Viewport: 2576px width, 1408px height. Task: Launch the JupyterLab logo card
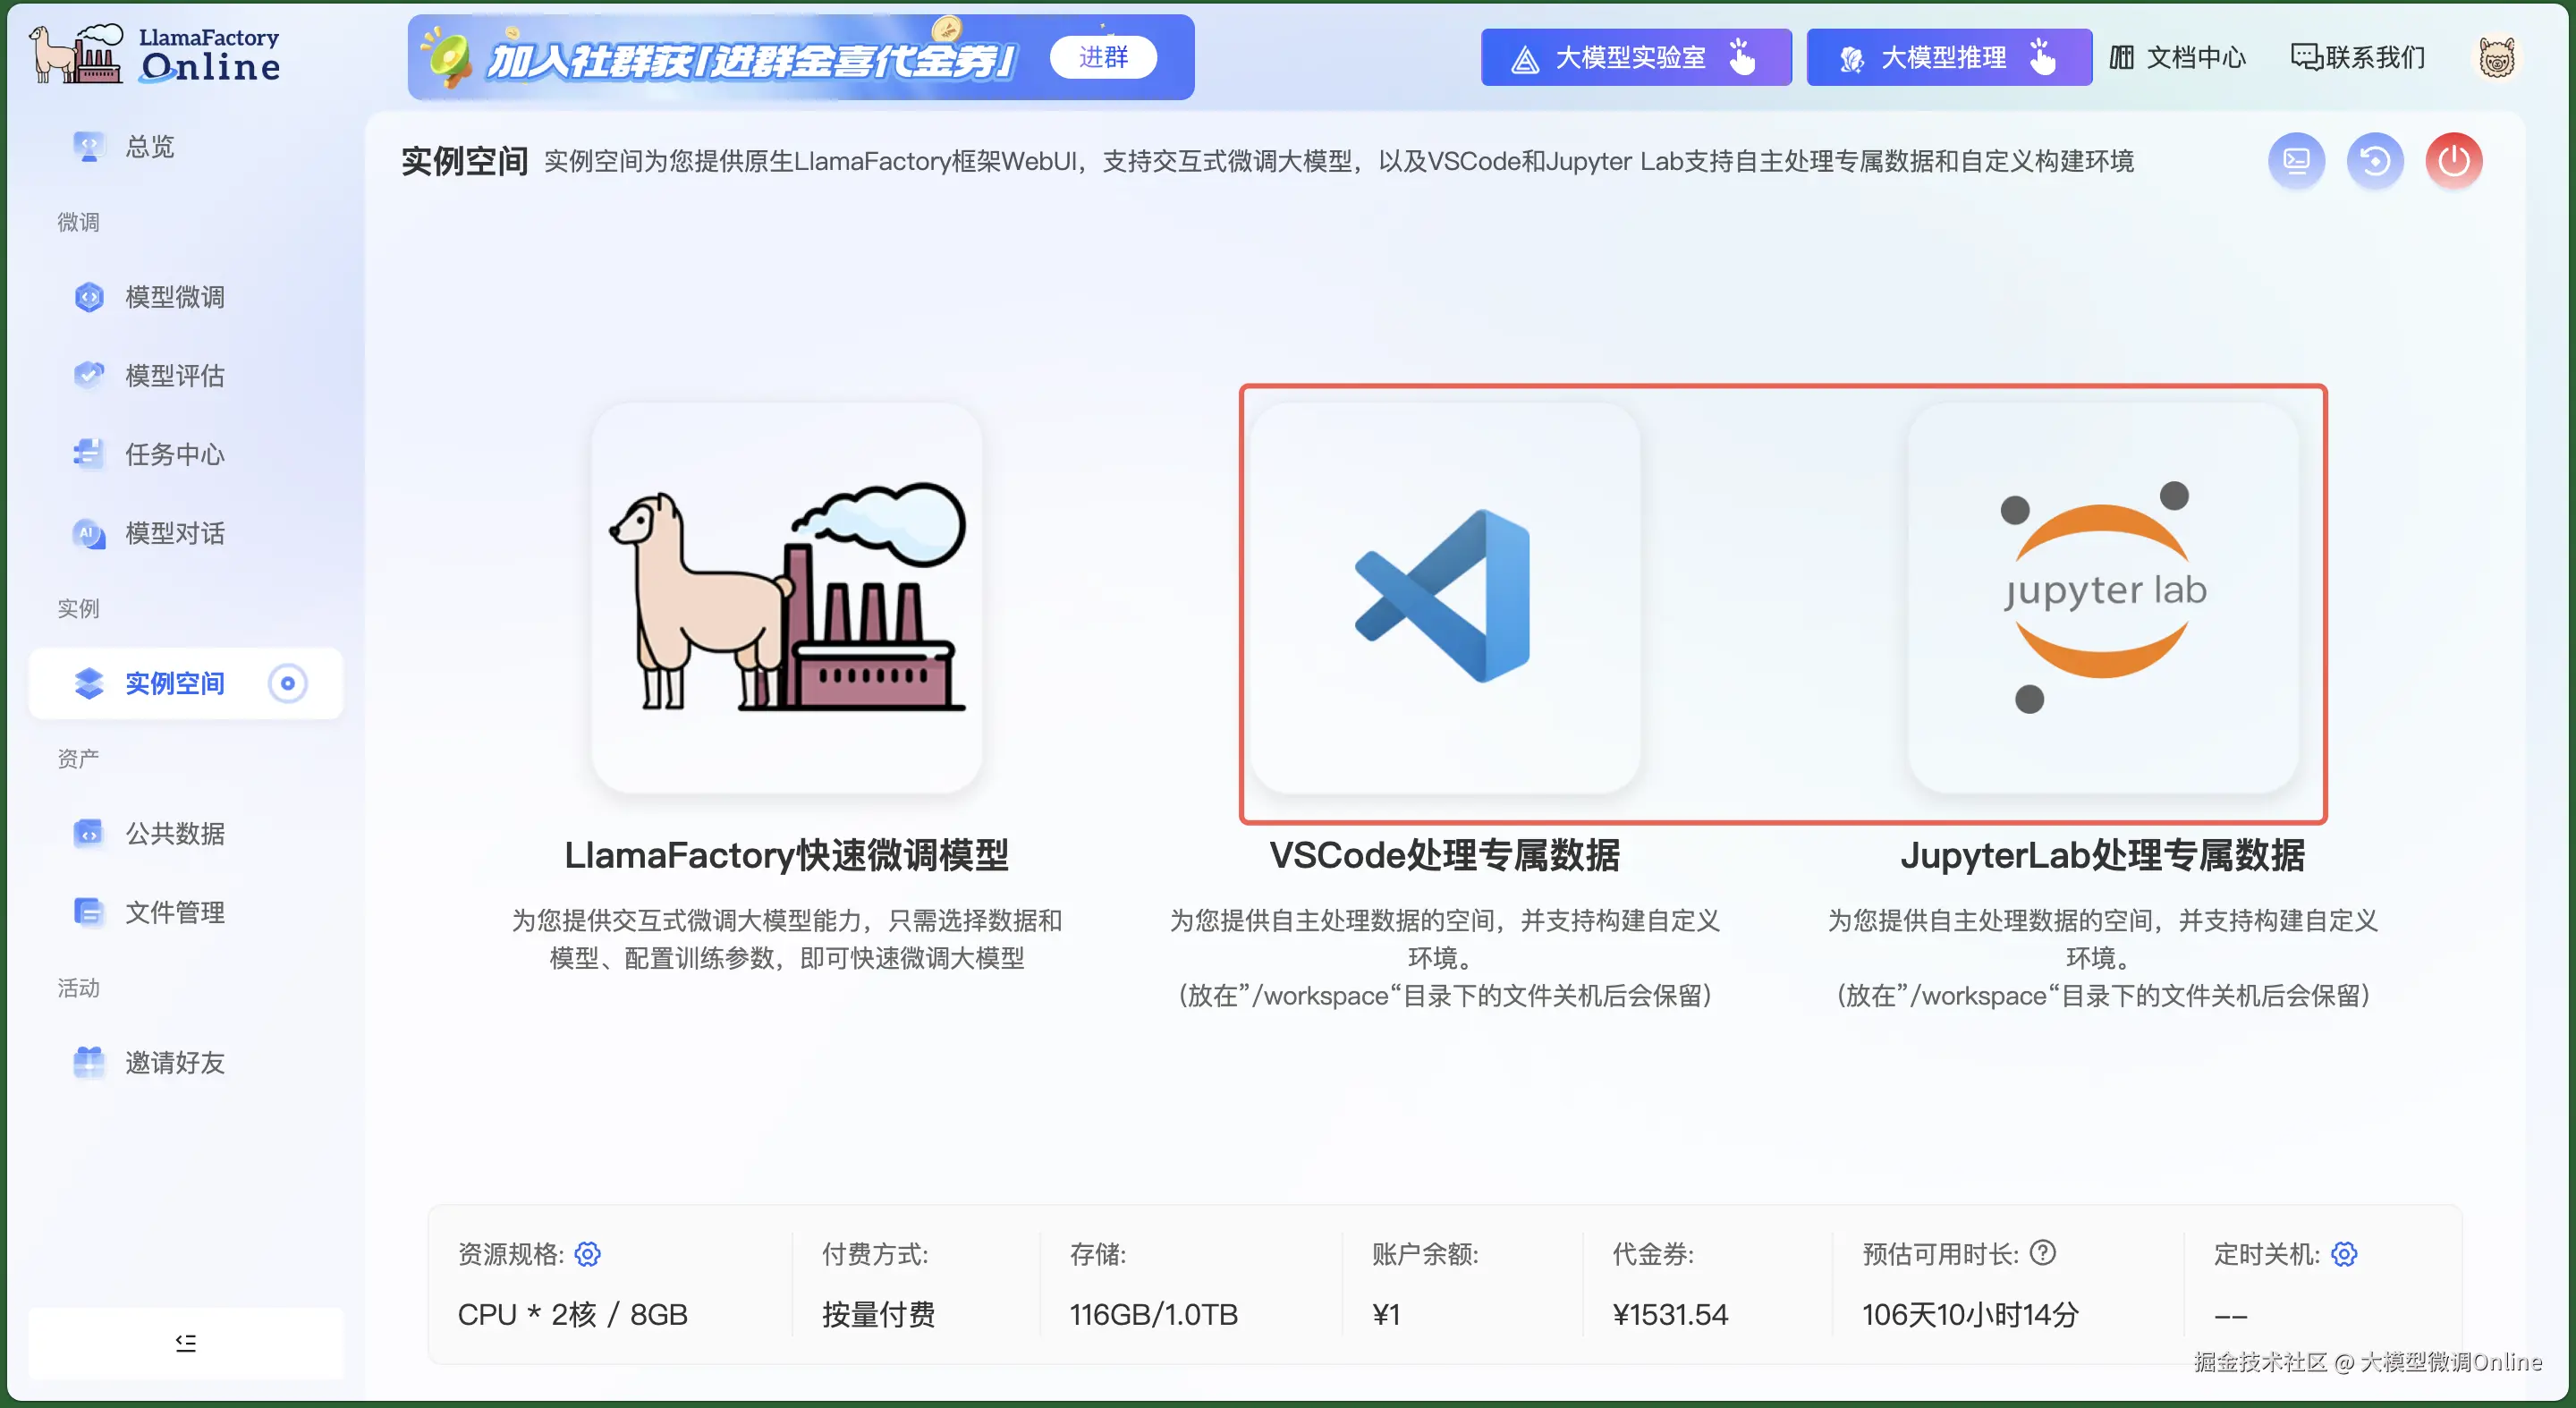(2102, 597)
